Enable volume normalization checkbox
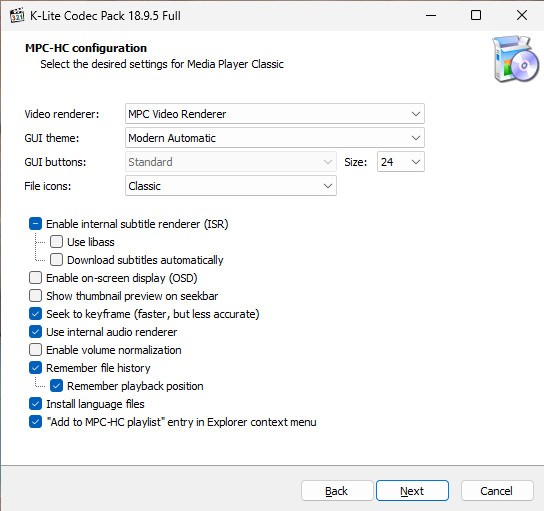 [35, 350]
